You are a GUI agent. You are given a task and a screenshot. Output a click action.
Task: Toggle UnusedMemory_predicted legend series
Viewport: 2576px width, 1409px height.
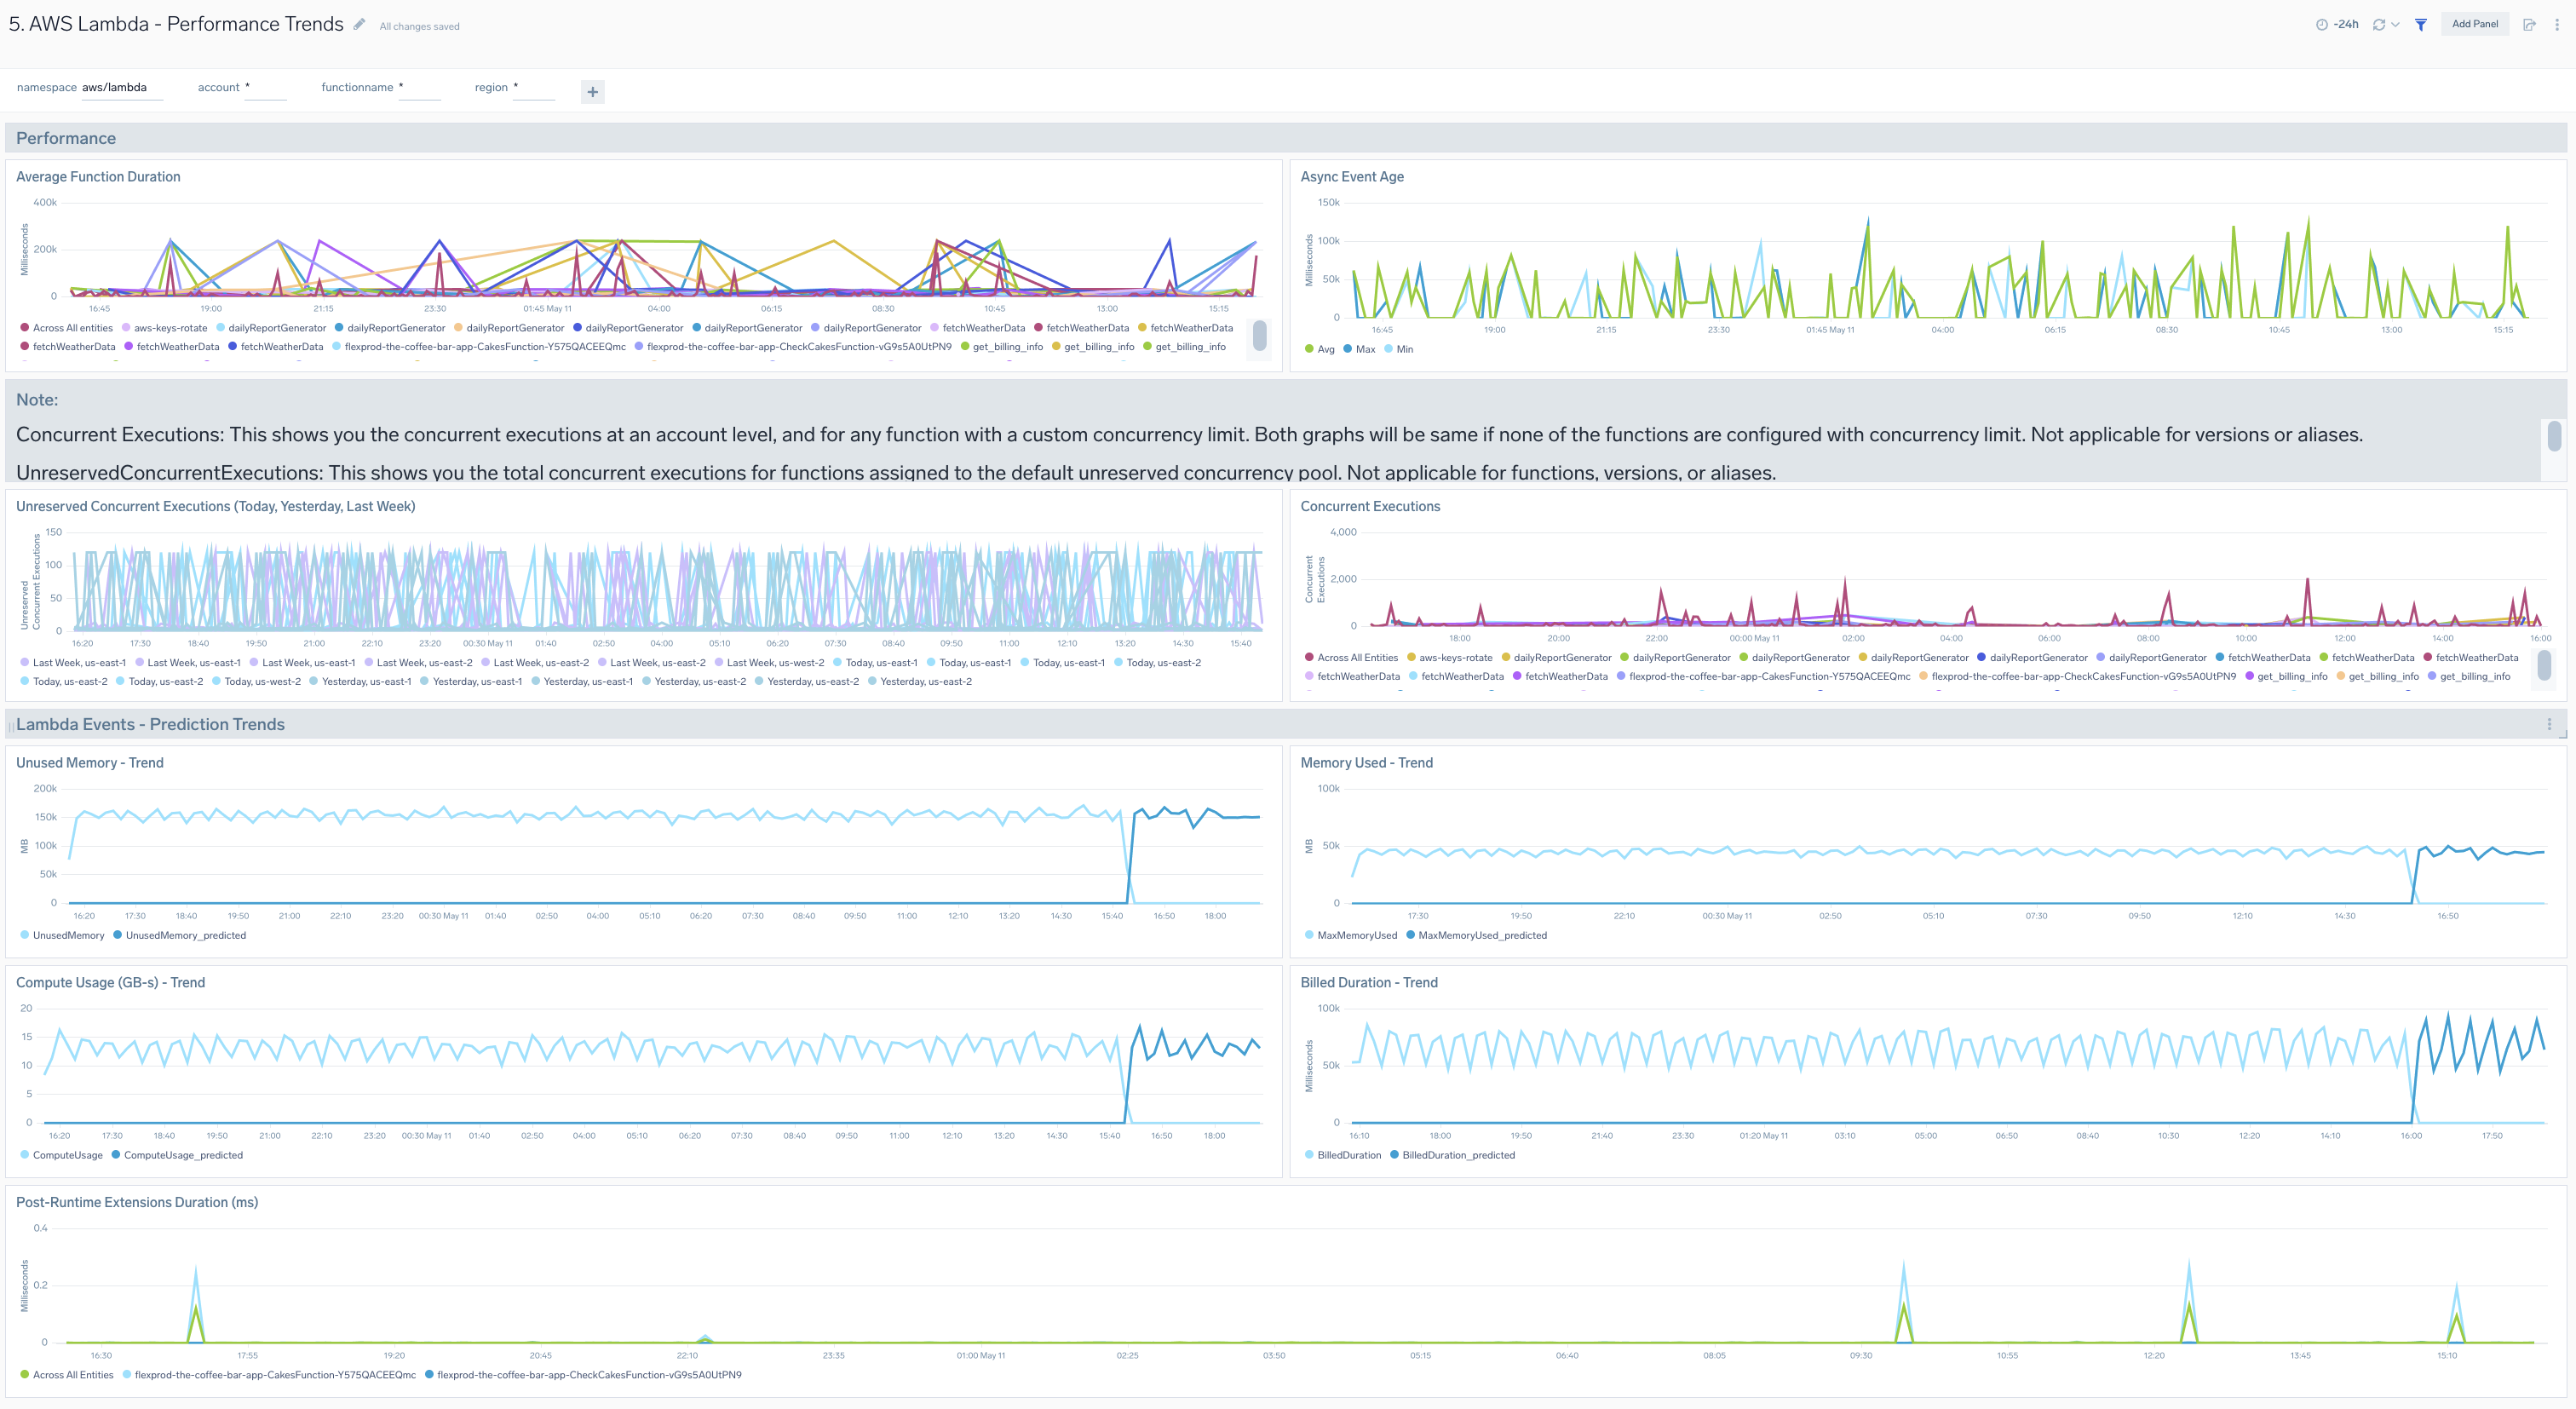coord(179,935)
